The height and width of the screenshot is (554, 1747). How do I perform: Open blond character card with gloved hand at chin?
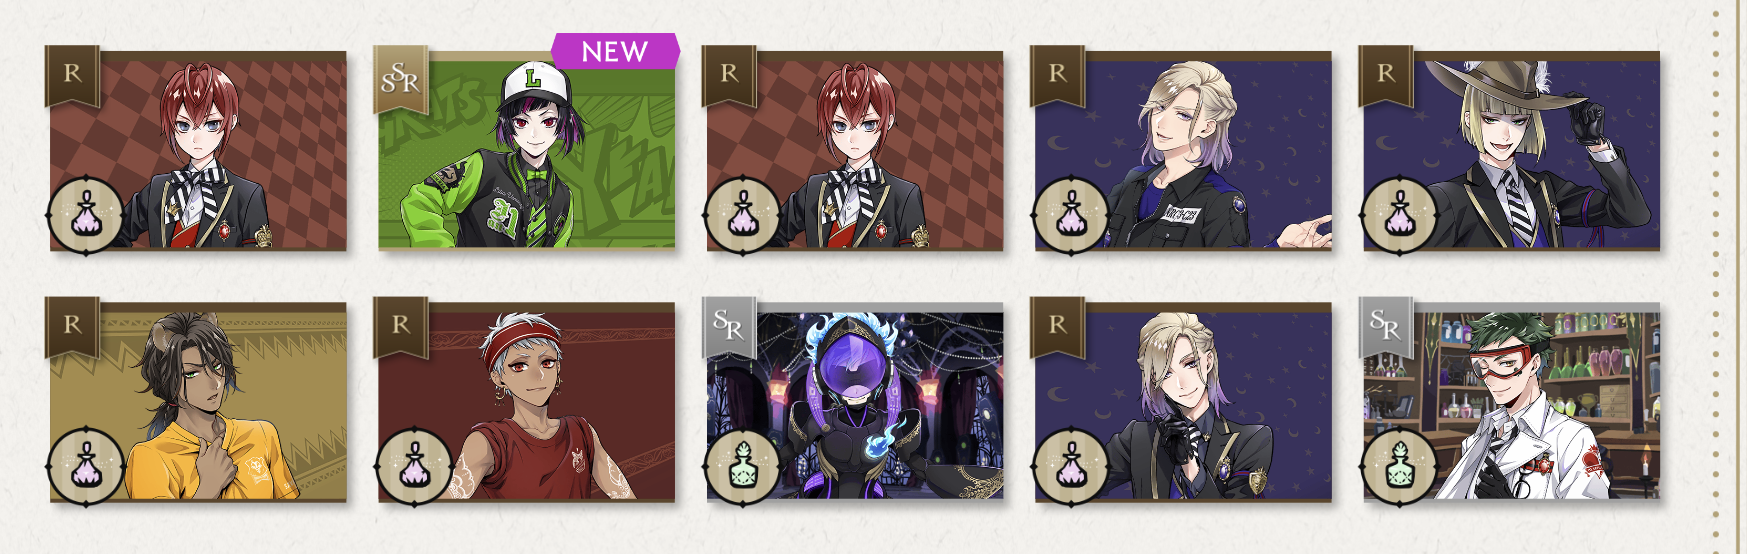click(x=1183, y=401)
